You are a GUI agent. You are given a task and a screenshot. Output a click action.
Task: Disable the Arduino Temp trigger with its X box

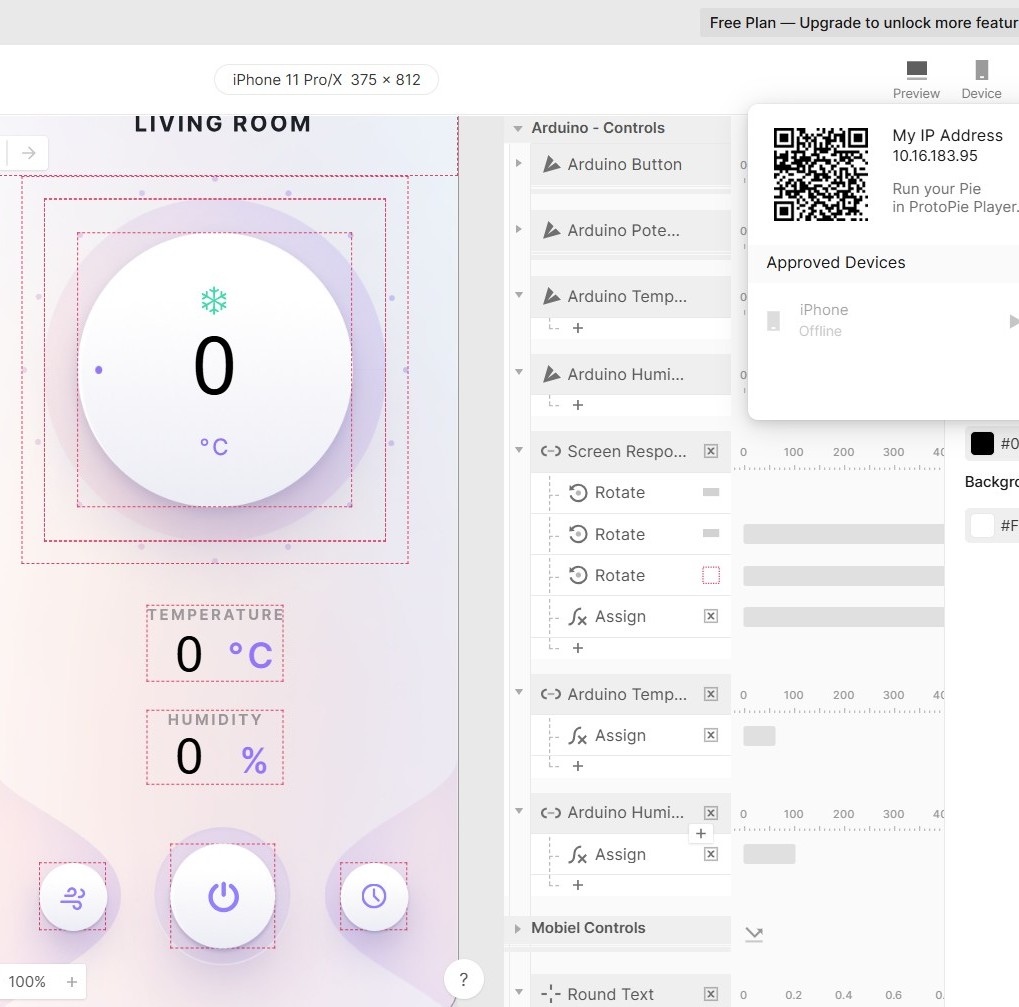[x=710, y=694]
